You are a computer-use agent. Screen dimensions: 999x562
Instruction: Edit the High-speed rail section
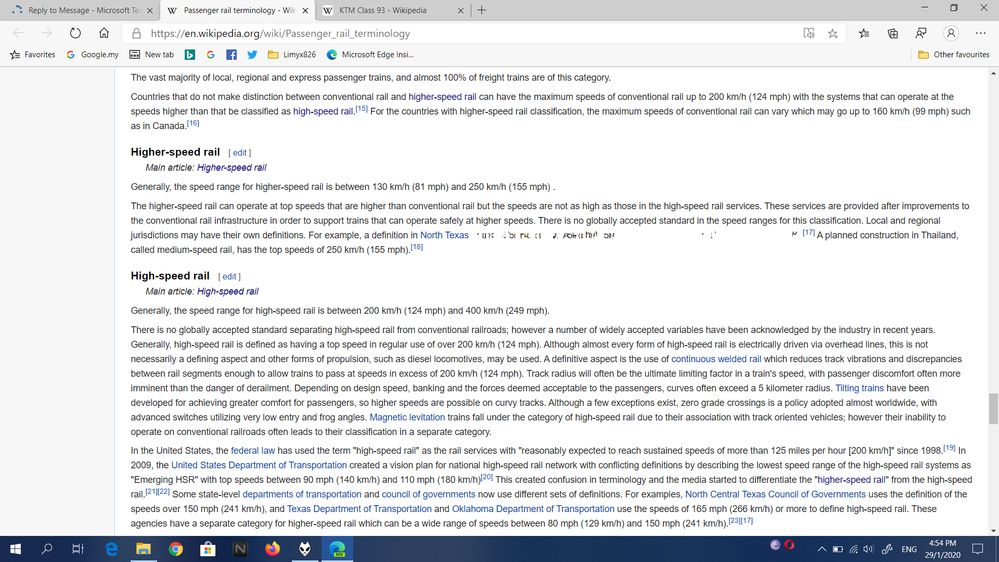(229, 277)
